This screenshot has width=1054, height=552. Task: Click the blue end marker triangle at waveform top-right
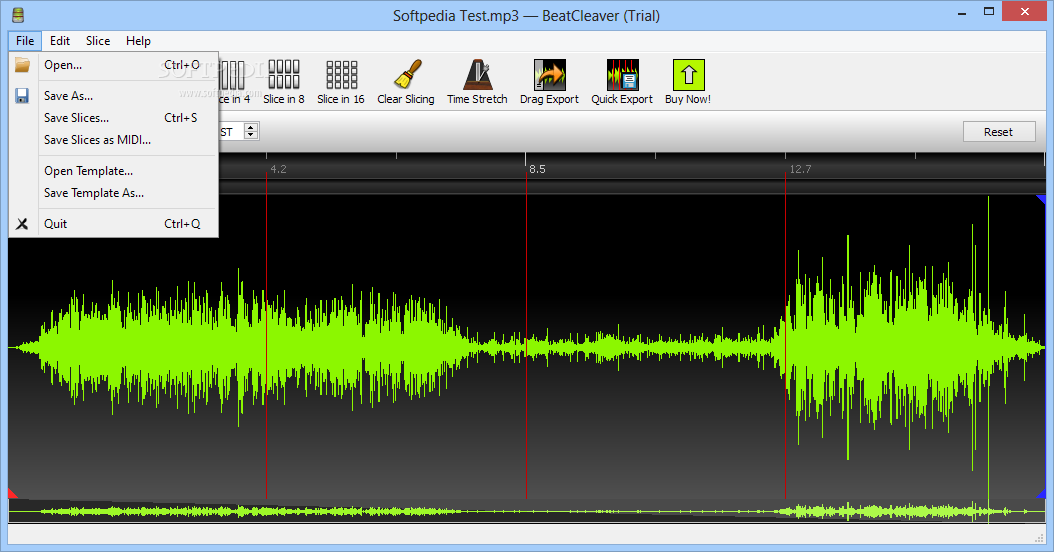[x=1041, y=200]
